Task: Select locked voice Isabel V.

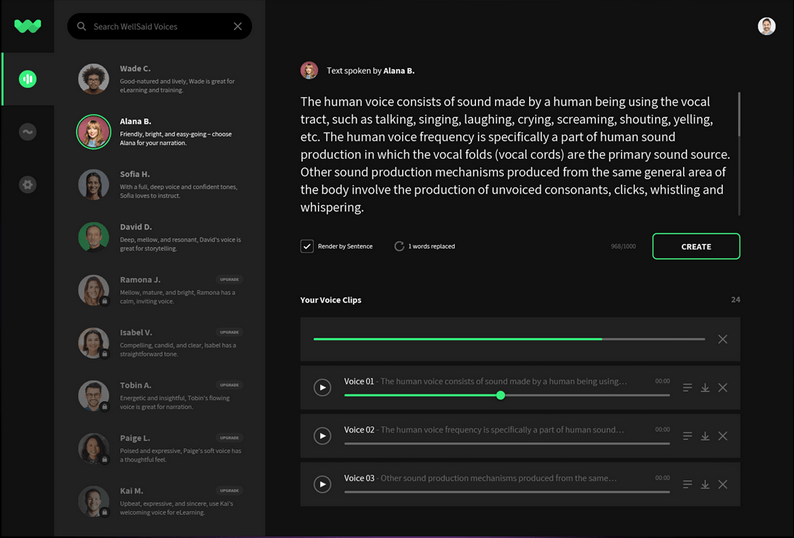Action: click(160, 343)
